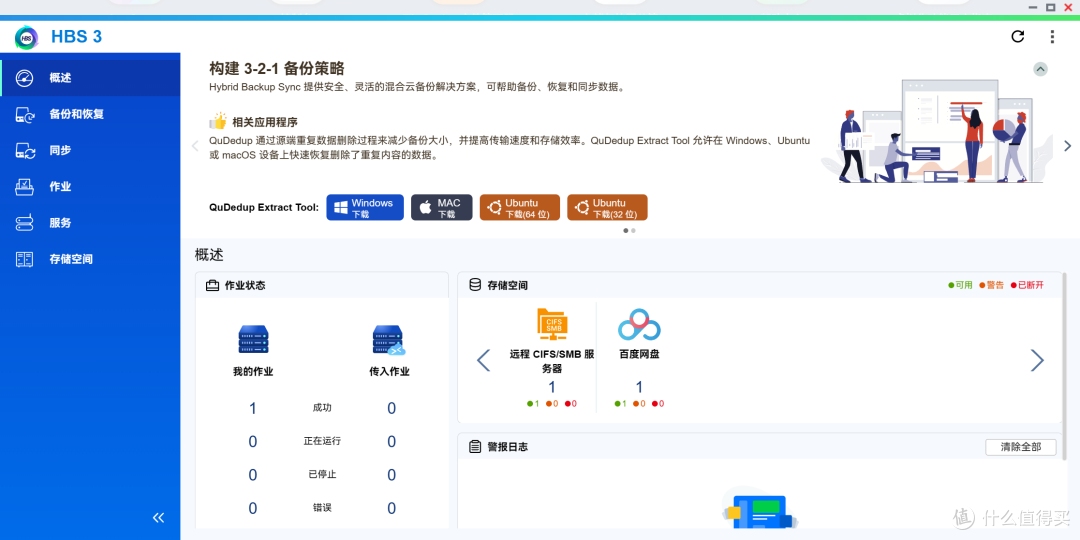The height and width of the screenshot is (540, 1080).
Task: Open the 作业 jobs section
Action: click(x=90, y=187)
